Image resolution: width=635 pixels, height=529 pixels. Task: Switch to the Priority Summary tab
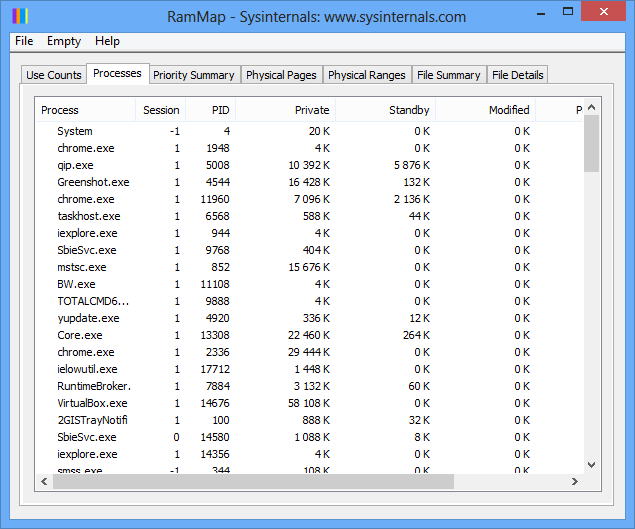pos(193,75)
